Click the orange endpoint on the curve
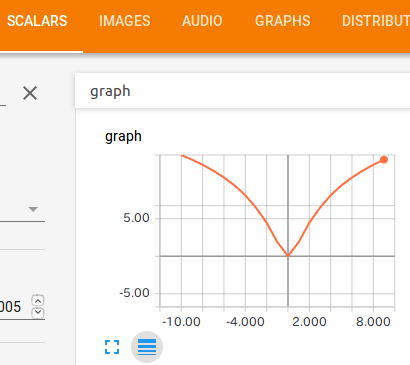The width and height of the screenshot is (410, 365). (384, 160)
